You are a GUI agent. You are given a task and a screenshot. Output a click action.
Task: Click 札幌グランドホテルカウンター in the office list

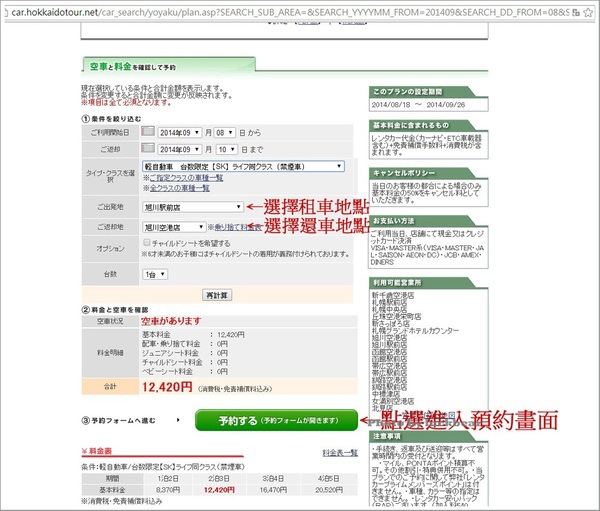tap(415, 330)
